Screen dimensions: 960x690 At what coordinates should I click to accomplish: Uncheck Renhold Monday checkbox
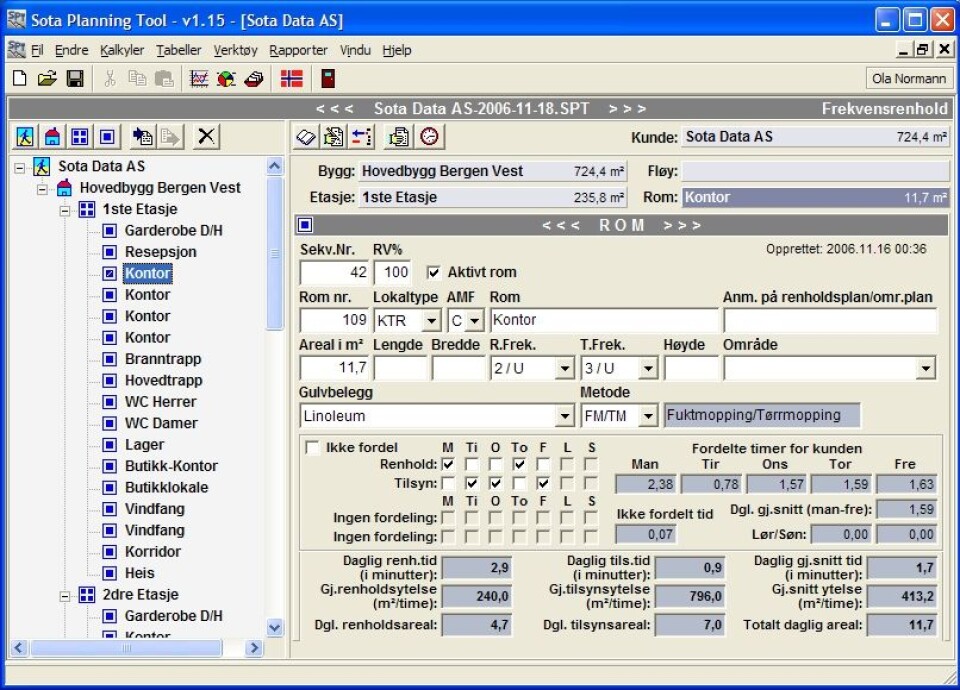click(x=448, y=464)
